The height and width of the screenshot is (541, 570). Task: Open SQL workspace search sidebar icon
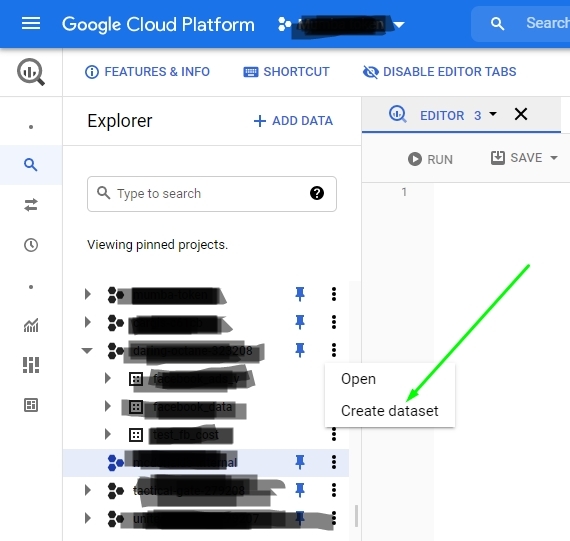click(x=31, y=165)
